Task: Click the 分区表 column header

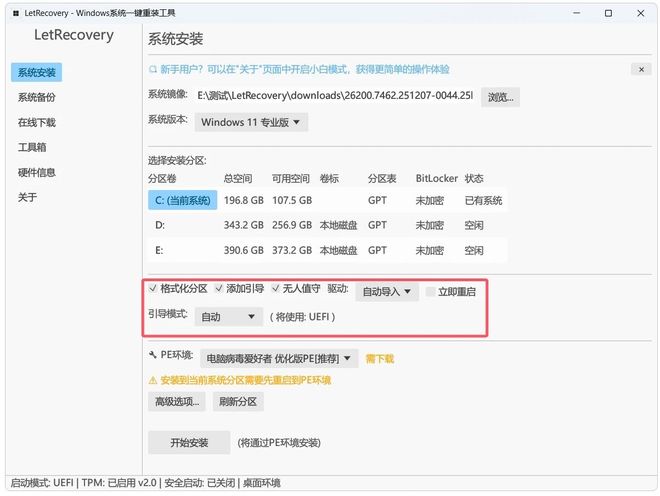Action: click(x=382, y=179)
